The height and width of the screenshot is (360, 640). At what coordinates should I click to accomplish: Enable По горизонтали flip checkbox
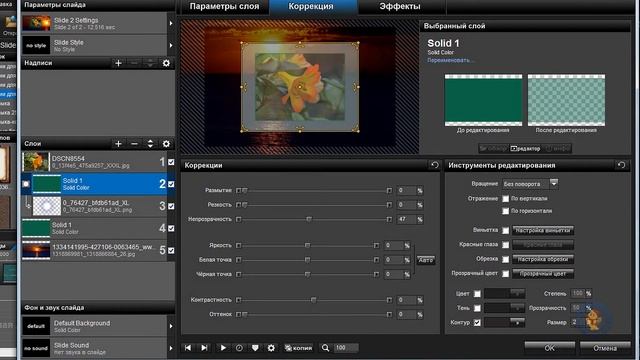coord(505,211)
